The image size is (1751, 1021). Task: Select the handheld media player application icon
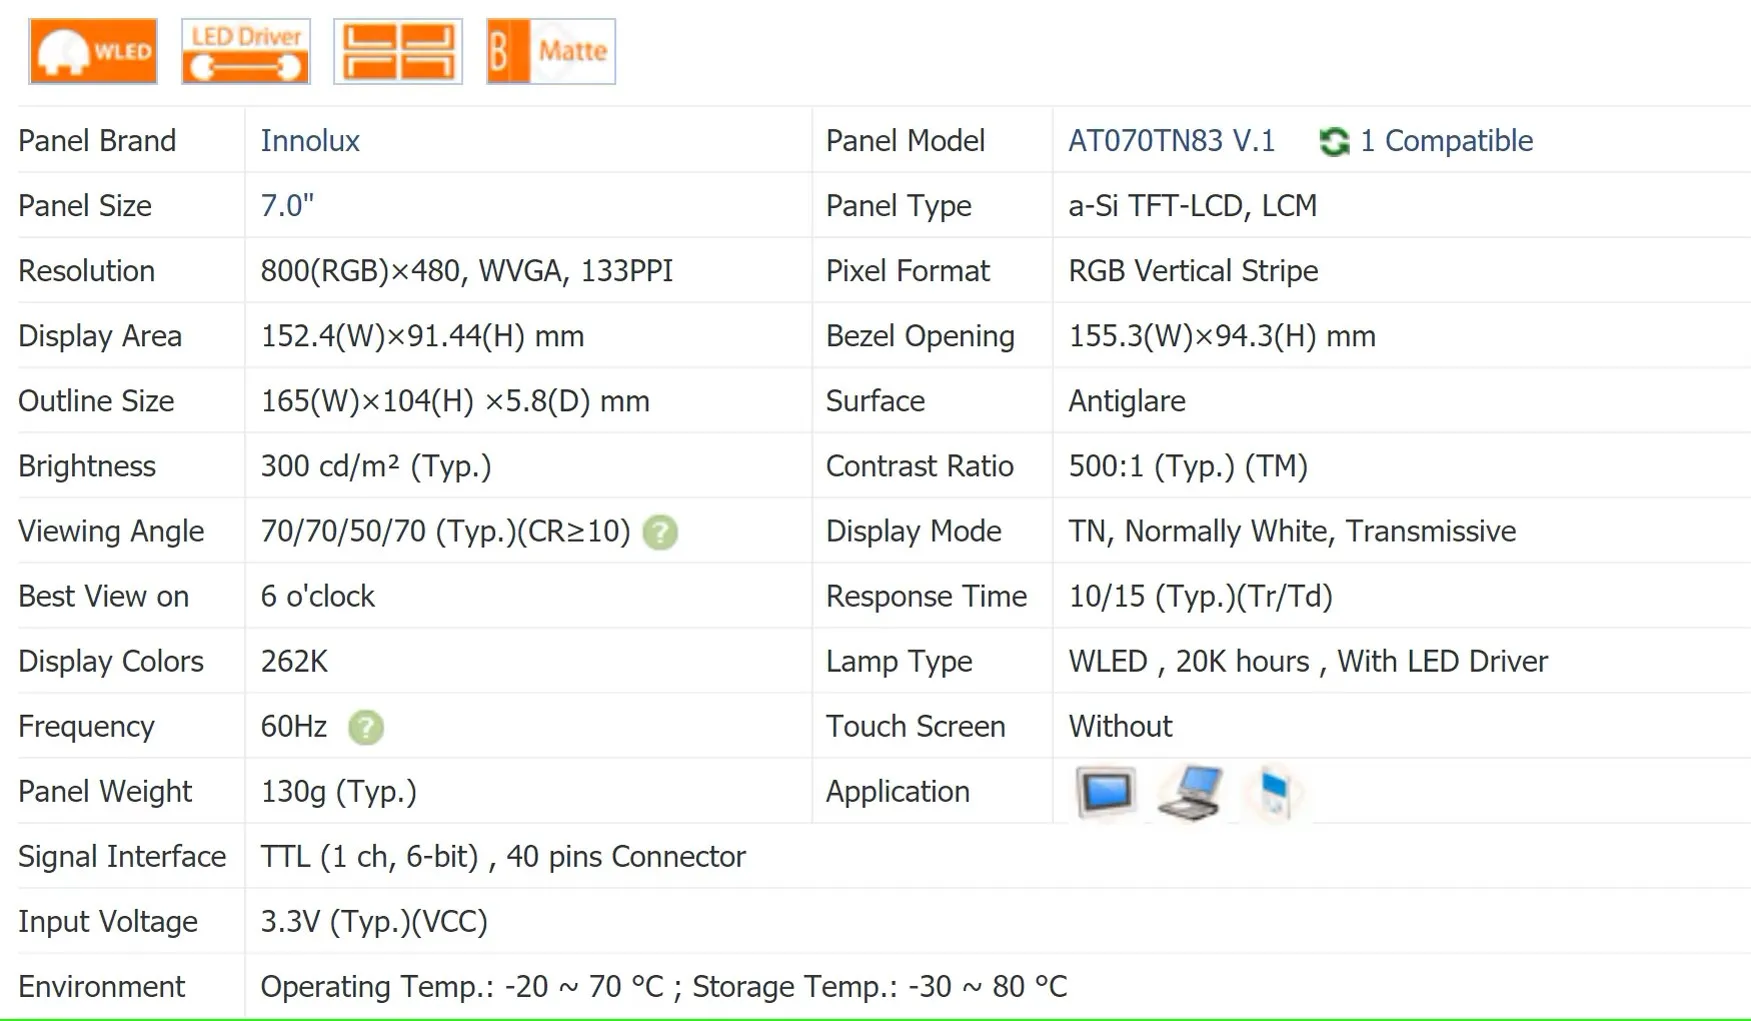pyautogui.click(x=1275, y=792)
